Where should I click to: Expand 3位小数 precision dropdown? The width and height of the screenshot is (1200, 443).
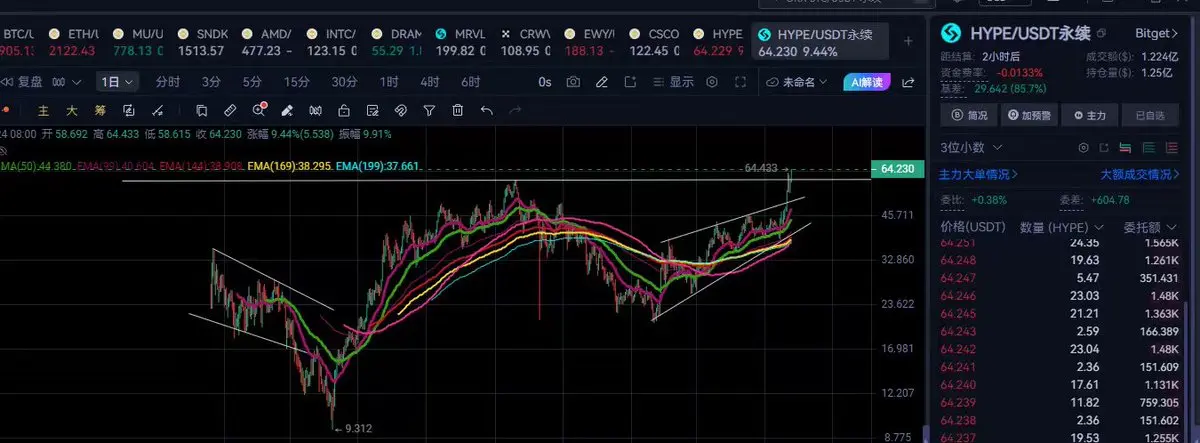pos(969,148)
